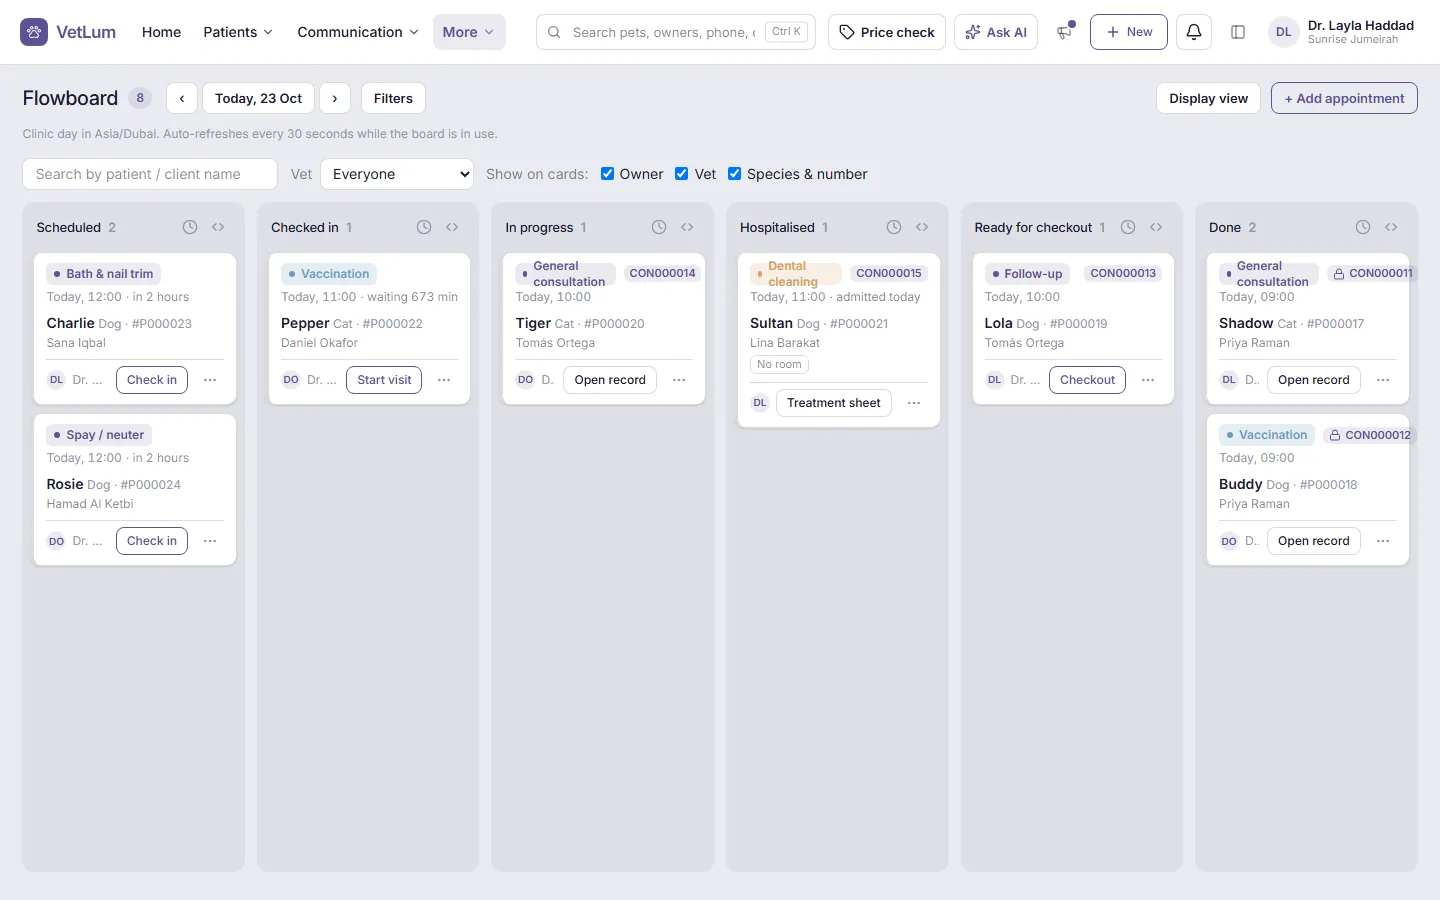Click the clock icon in Hospitalised column
1440x900 pixels.
(894, 227)
